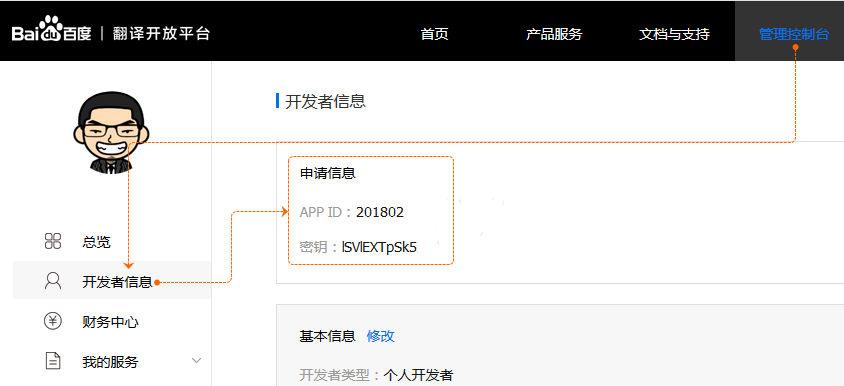Open the 首页 navigation item
This screenshot has width=844, height=386.
click(x=434, y=34)
